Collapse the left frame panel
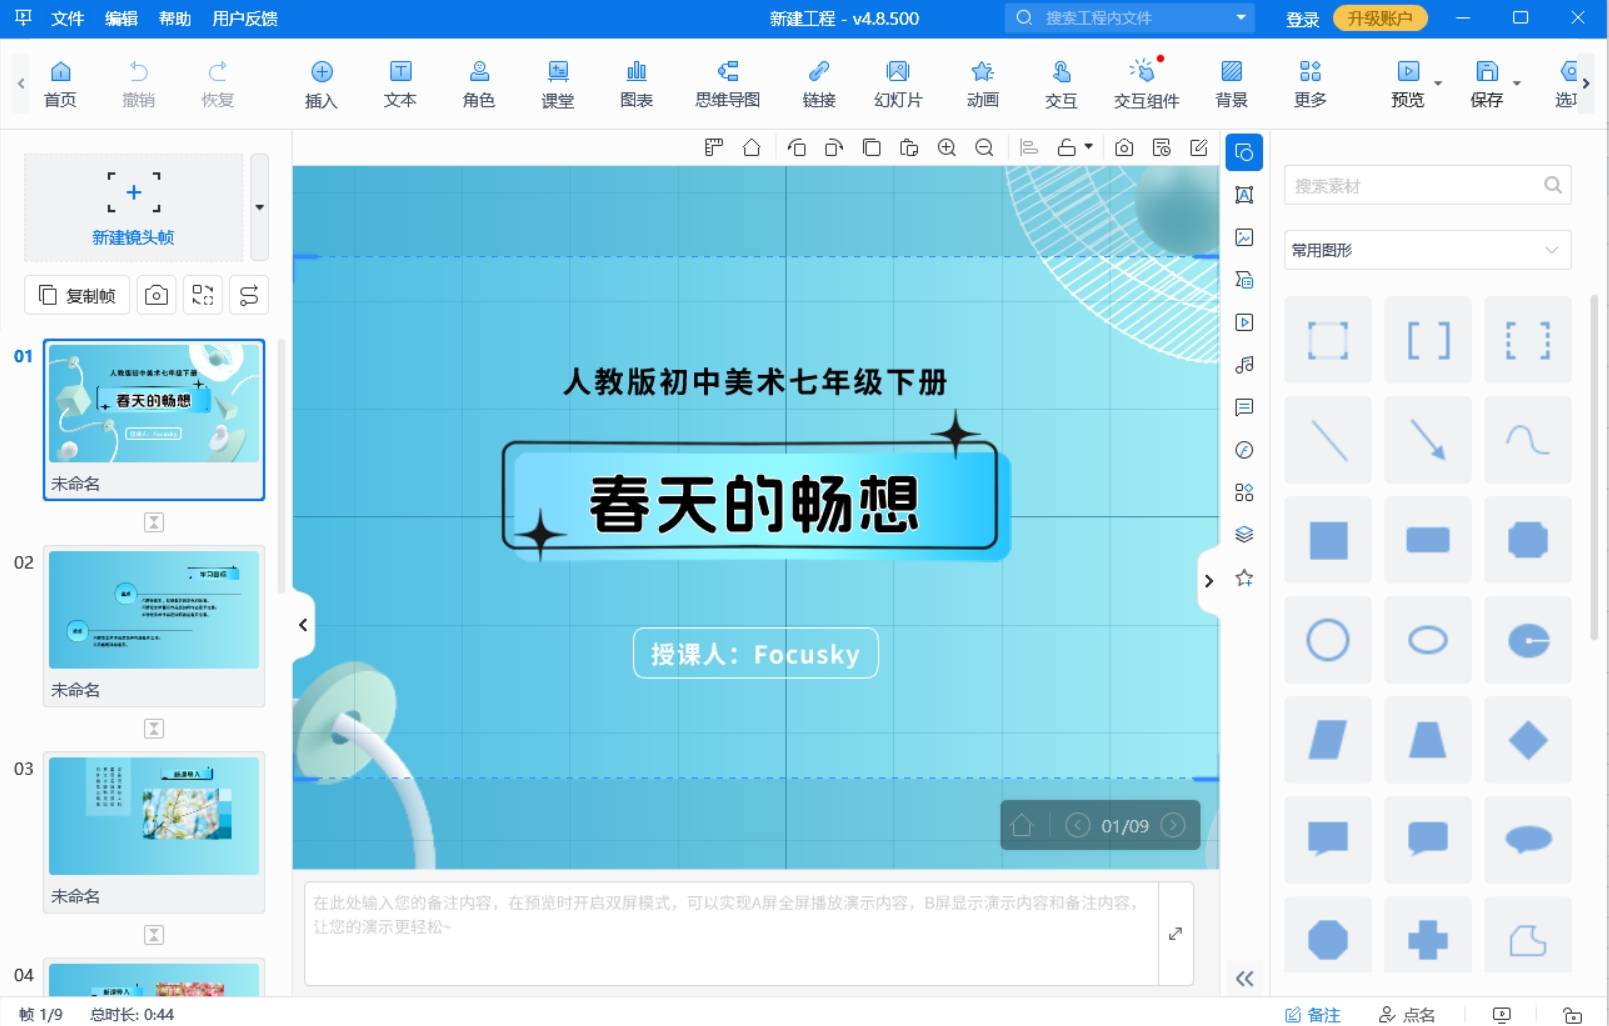Image resolution: width=1609 pixels, height=1026 pixels. click(x=303, y=625)
